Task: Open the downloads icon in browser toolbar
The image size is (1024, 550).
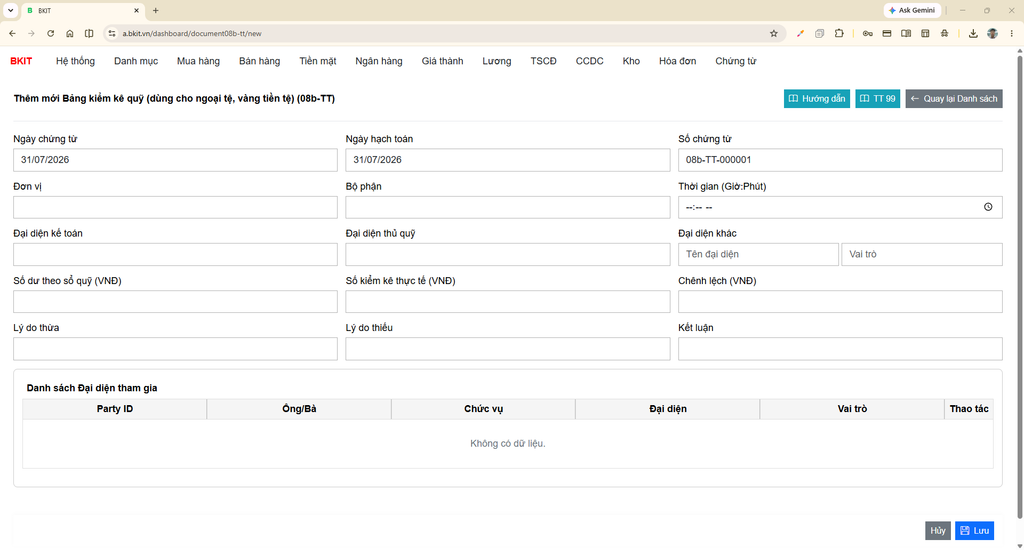Action: pos(973,33)
